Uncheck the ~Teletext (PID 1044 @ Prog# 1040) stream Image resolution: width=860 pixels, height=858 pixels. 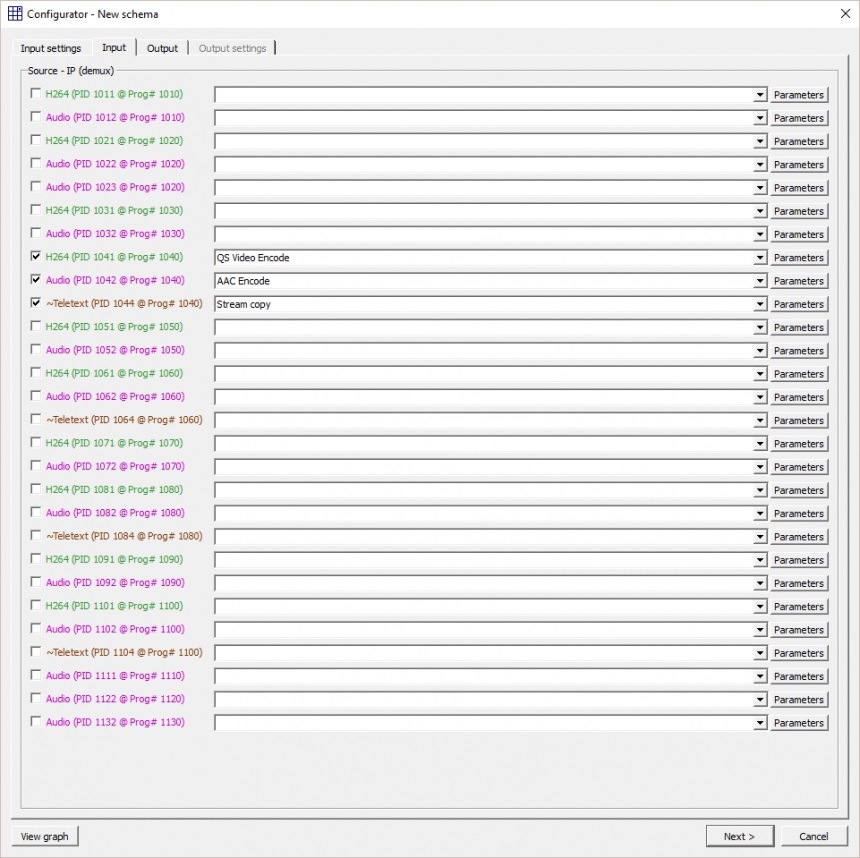coord(36,303)
